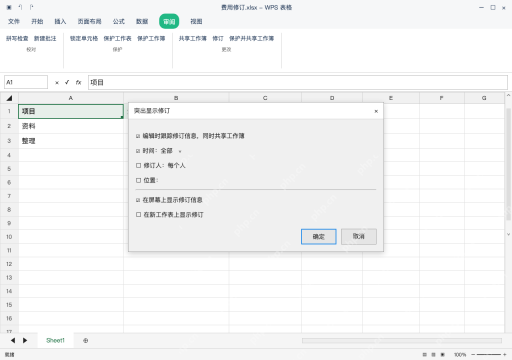Click 保护并共享工作簿 in the ribbon

point(251,38)
